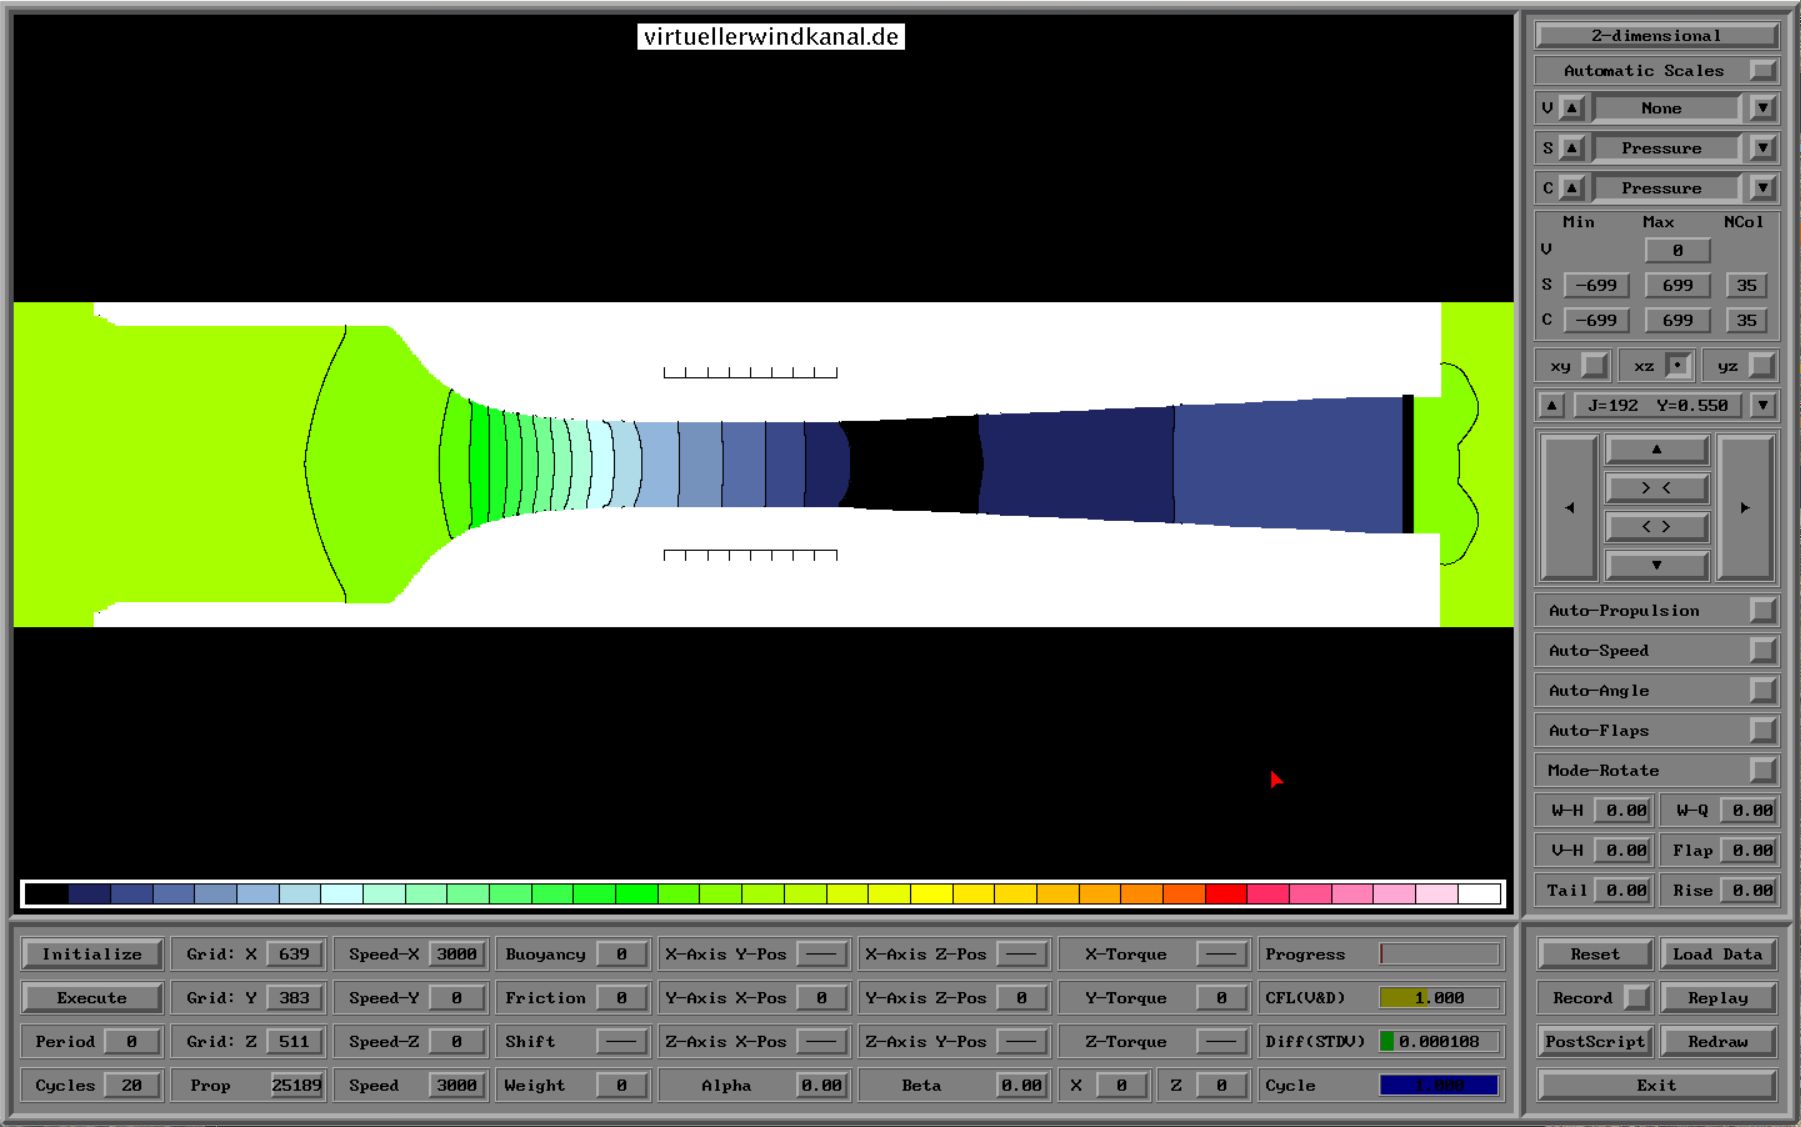Select the yz plane checkbox
The image size is (1801, 1127).
(1762, 366)
